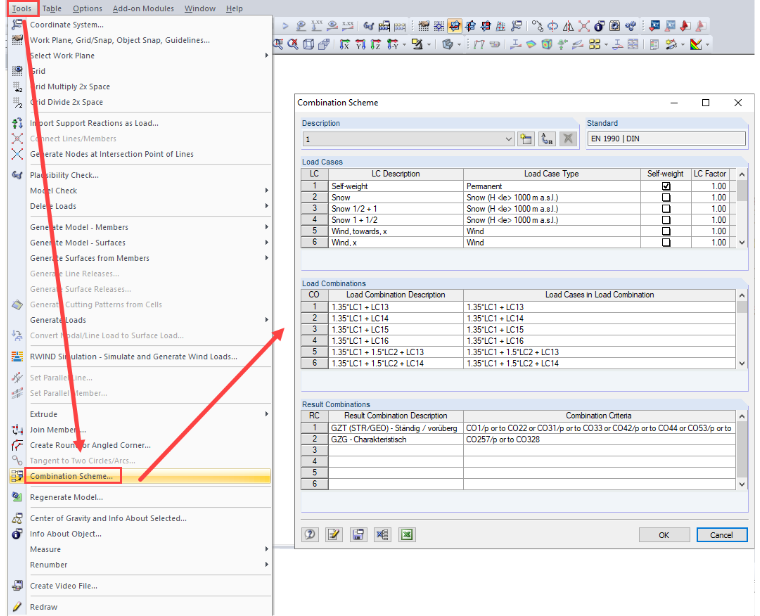Open the Table menu

point(51,8)
